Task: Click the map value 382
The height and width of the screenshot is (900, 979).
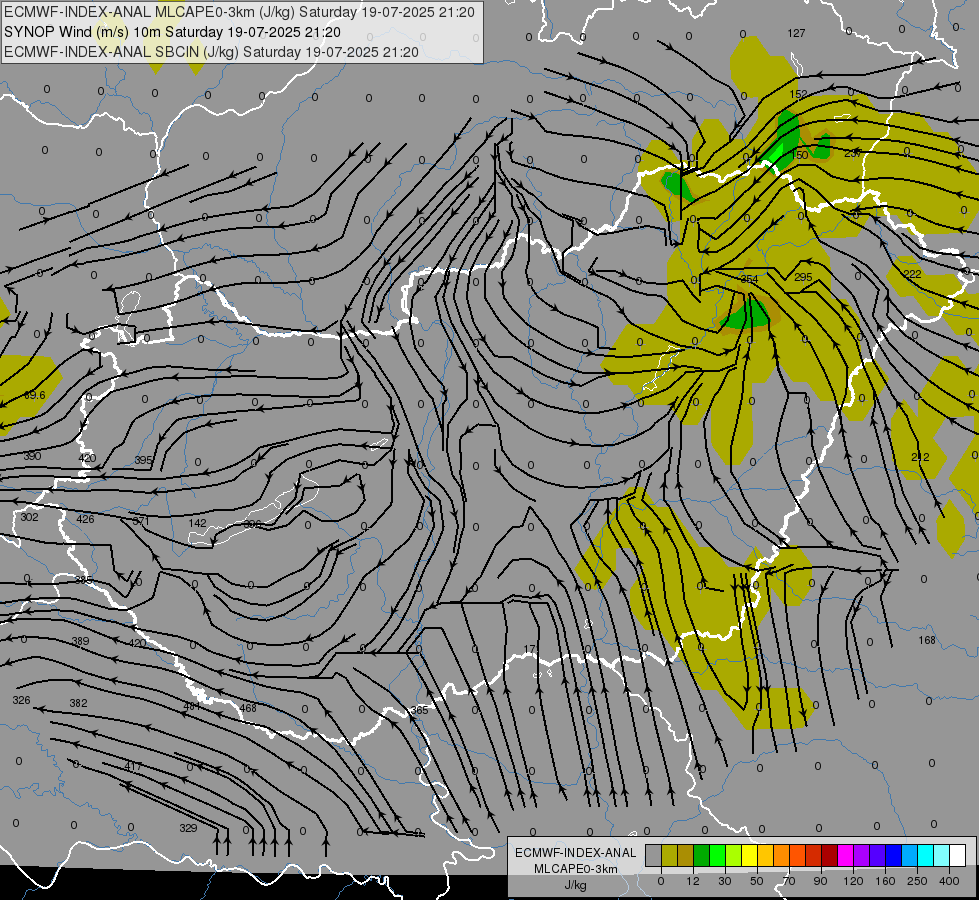Action: [x=78, y=703]
